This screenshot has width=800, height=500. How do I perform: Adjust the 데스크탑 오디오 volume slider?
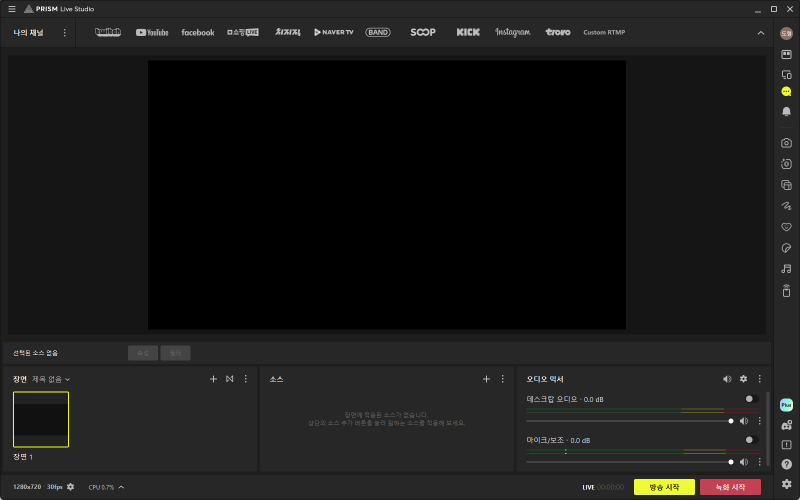(x=630, y=421)
